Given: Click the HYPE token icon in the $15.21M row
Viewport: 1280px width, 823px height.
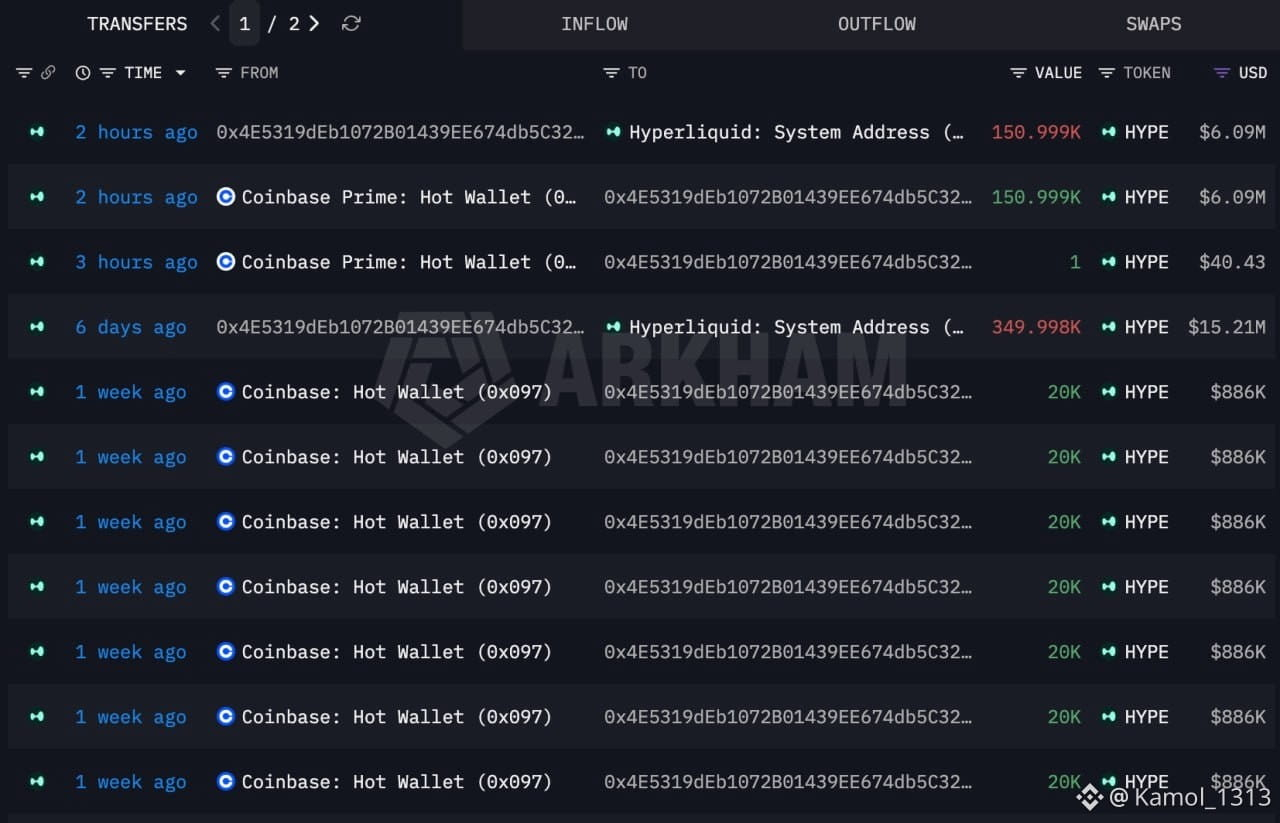Looking at the screenshot, I should point(1108,327).
